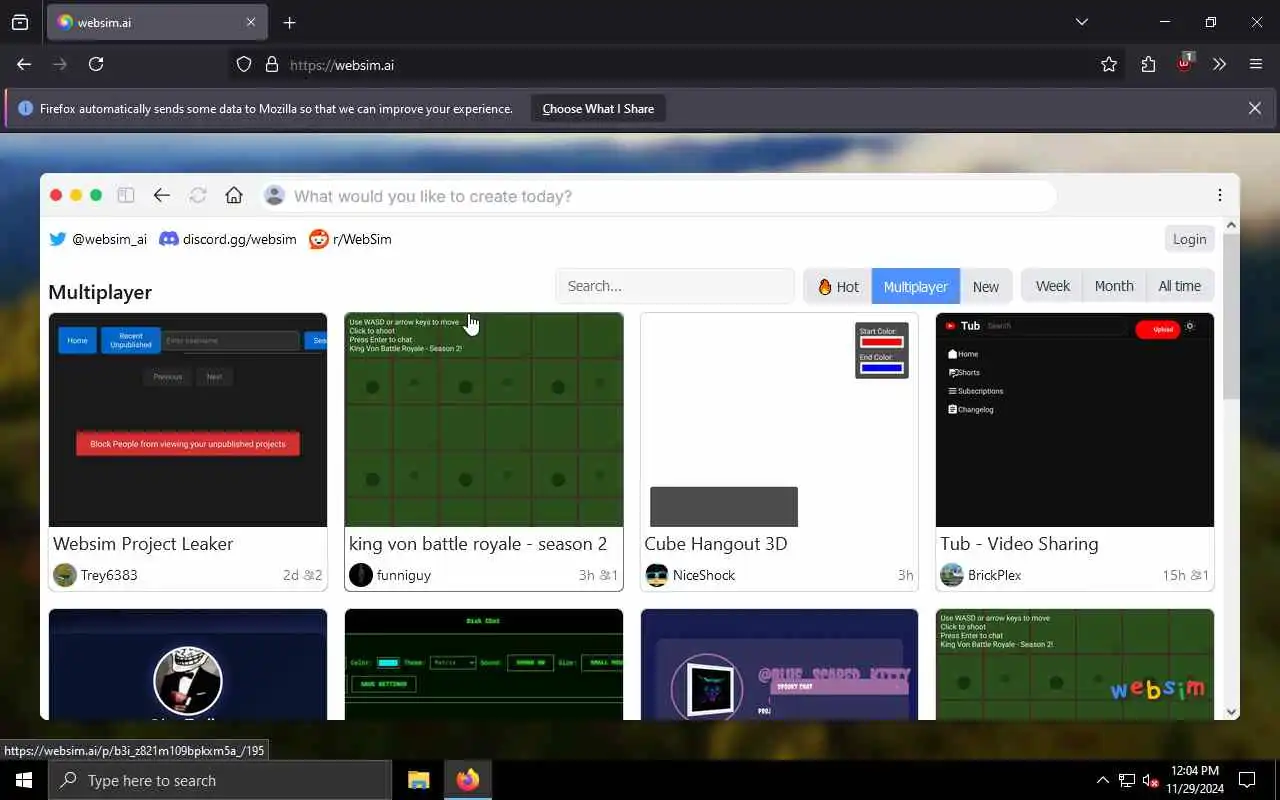Screen dimensions: 1280x800
Task: Open the green terminal chat project thumbnail
Action: click(x=484, y=664)
